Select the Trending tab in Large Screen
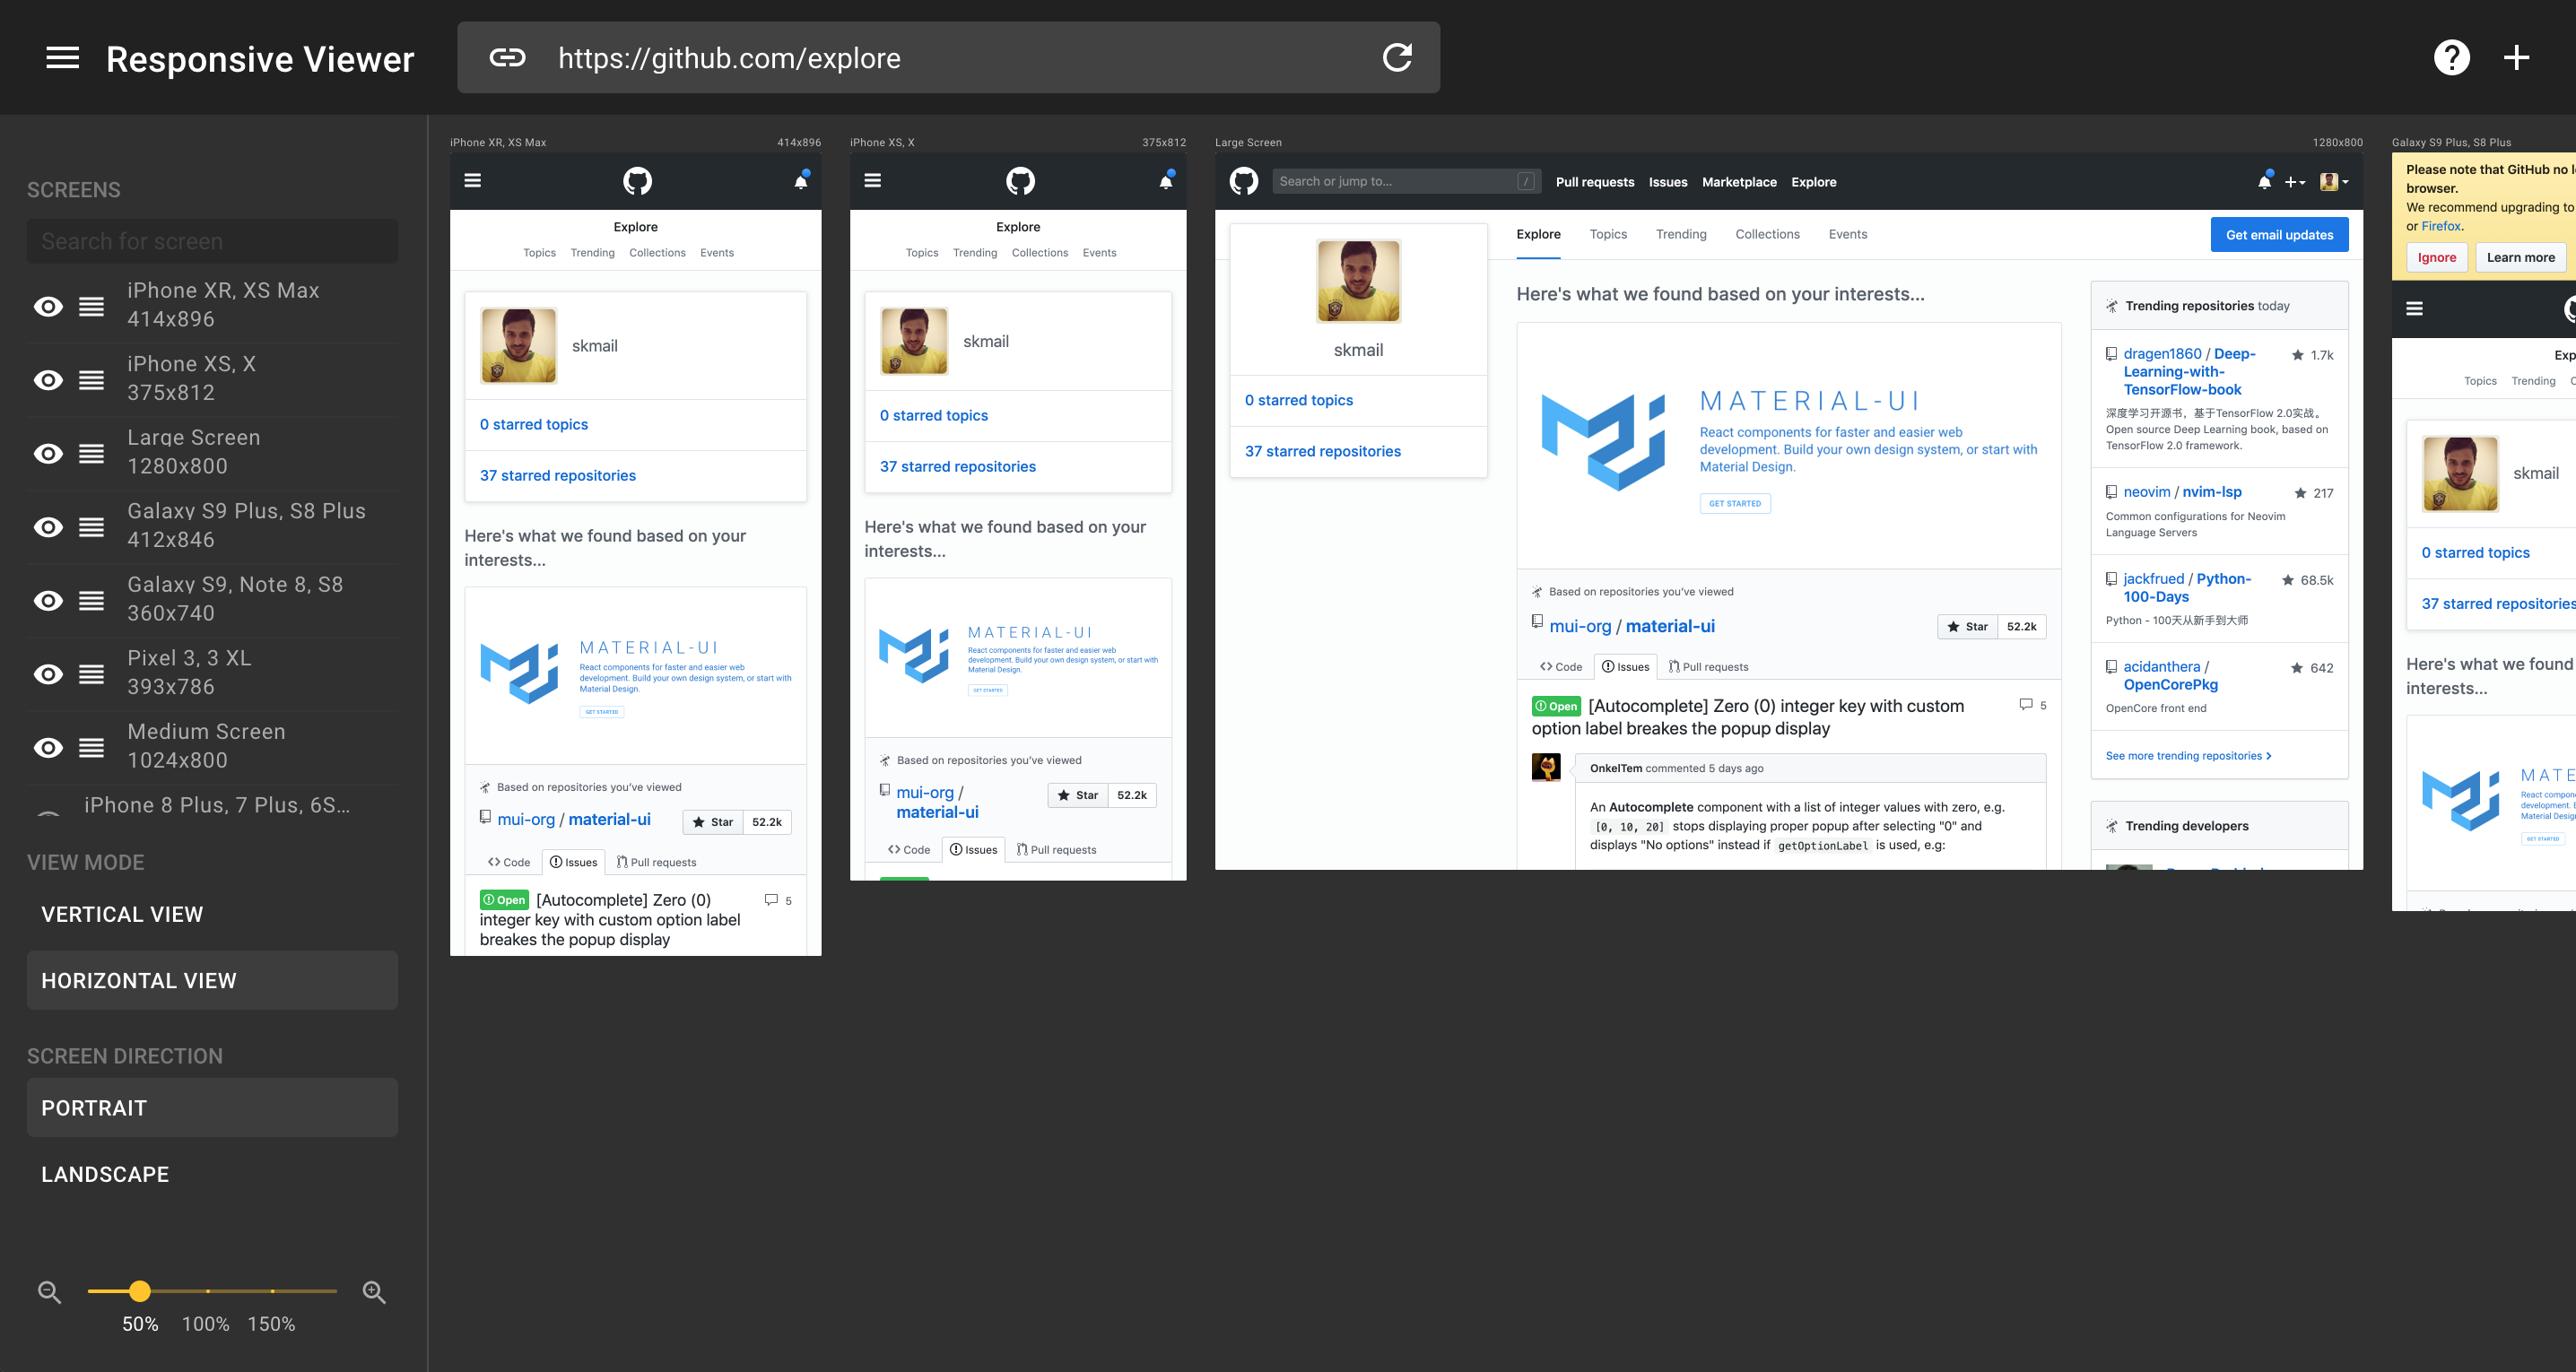Image resolution: width=2576 pixels, height=1372 pixels. click(1680, 234)
